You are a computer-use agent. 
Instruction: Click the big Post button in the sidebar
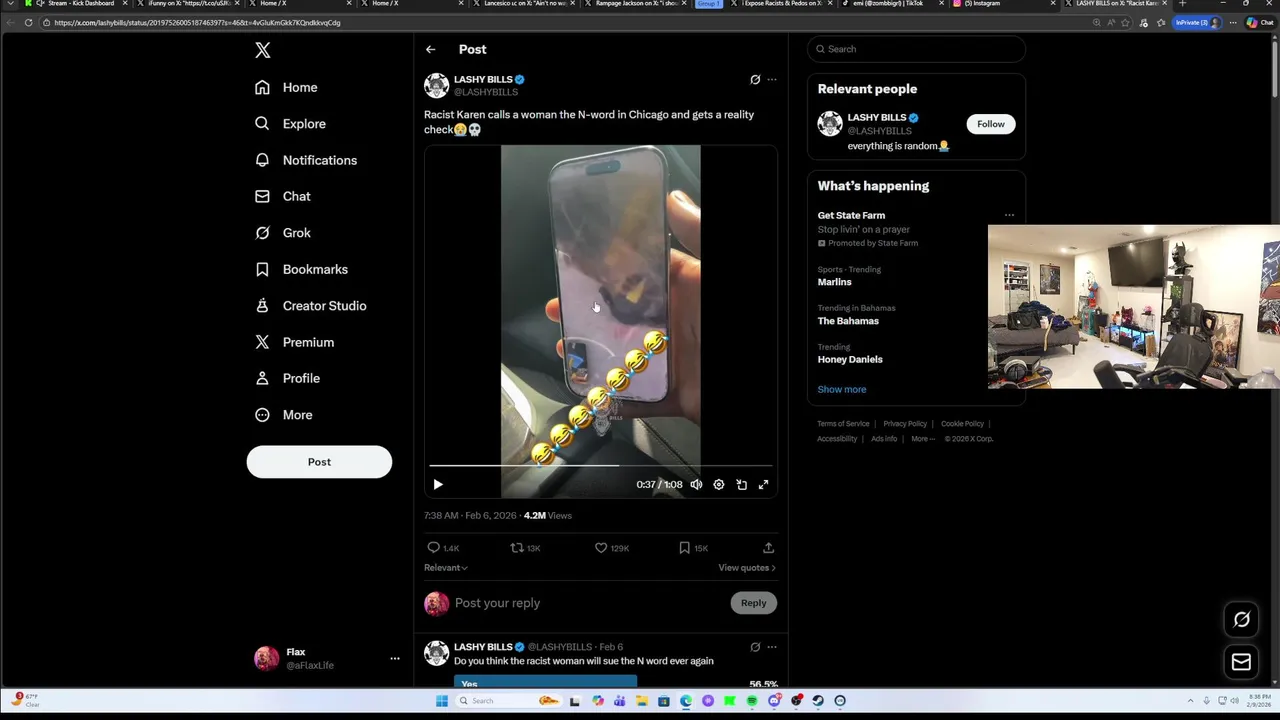[x=319, y=462]
